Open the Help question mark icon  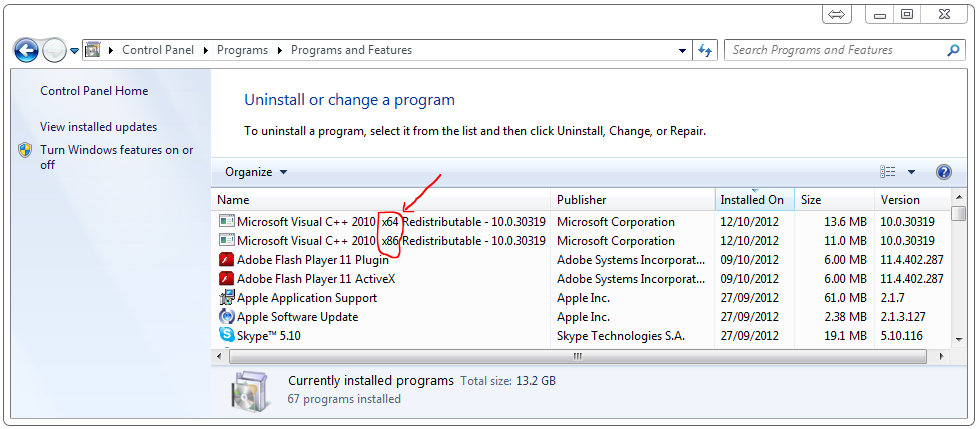click(944, 172)
